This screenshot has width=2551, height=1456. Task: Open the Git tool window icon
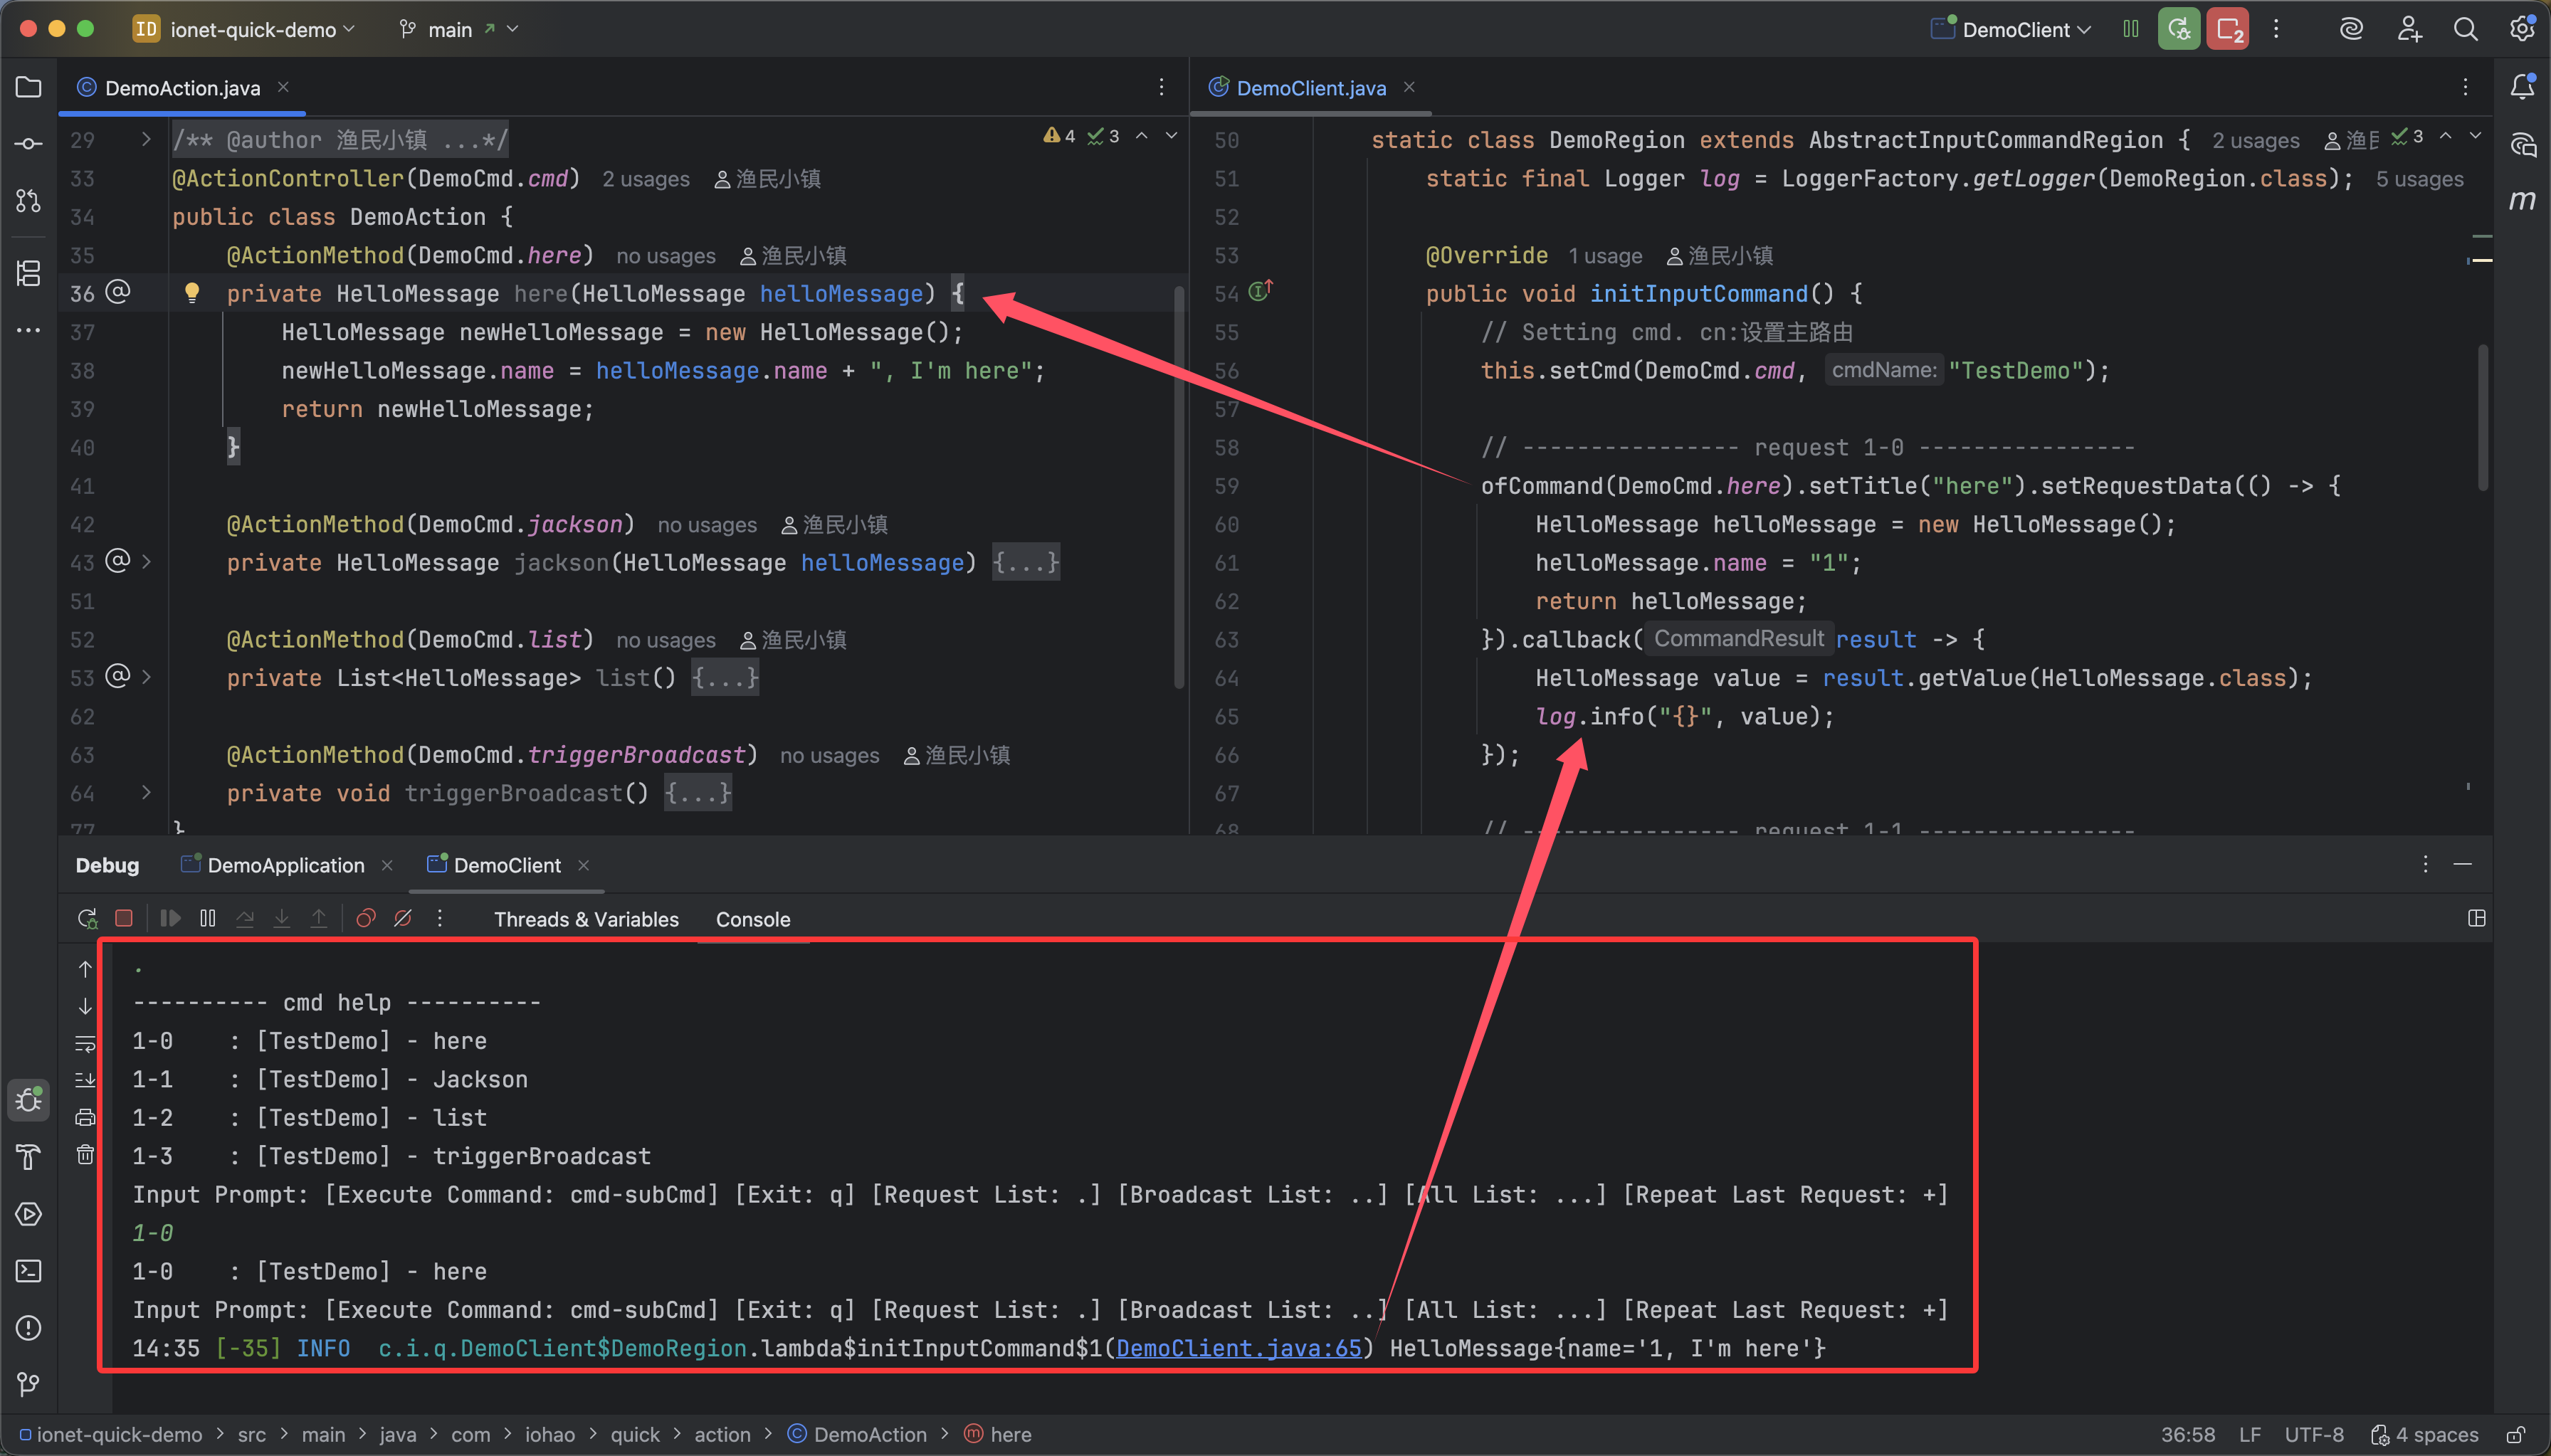[28, 1384]
